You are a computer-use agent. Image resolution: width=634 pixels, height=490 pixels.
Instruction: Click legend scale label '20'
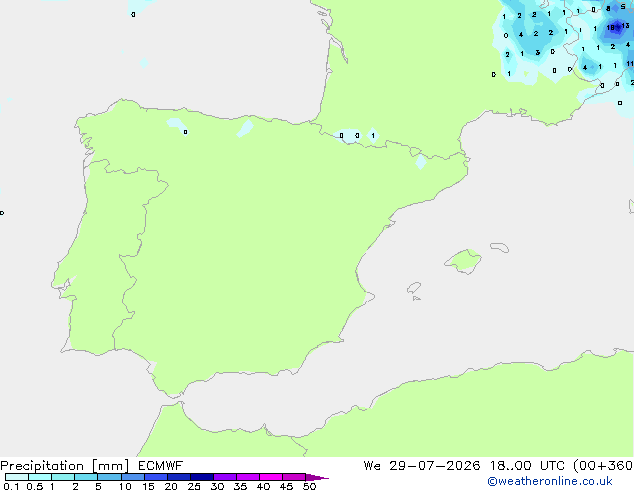tap(171, 486)
